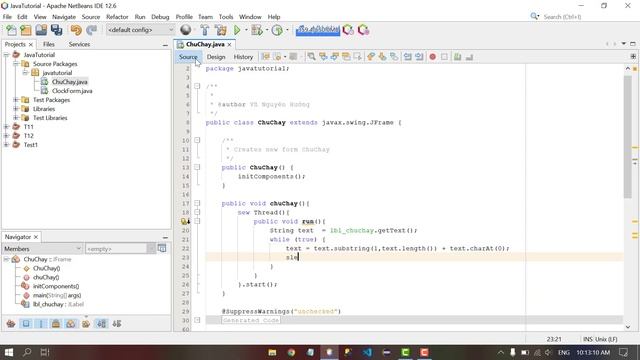The image size is (640, 360).
Task: Click the Toggle Bookmark icon in editor toolbar
Action: click(x=394, y=57)
